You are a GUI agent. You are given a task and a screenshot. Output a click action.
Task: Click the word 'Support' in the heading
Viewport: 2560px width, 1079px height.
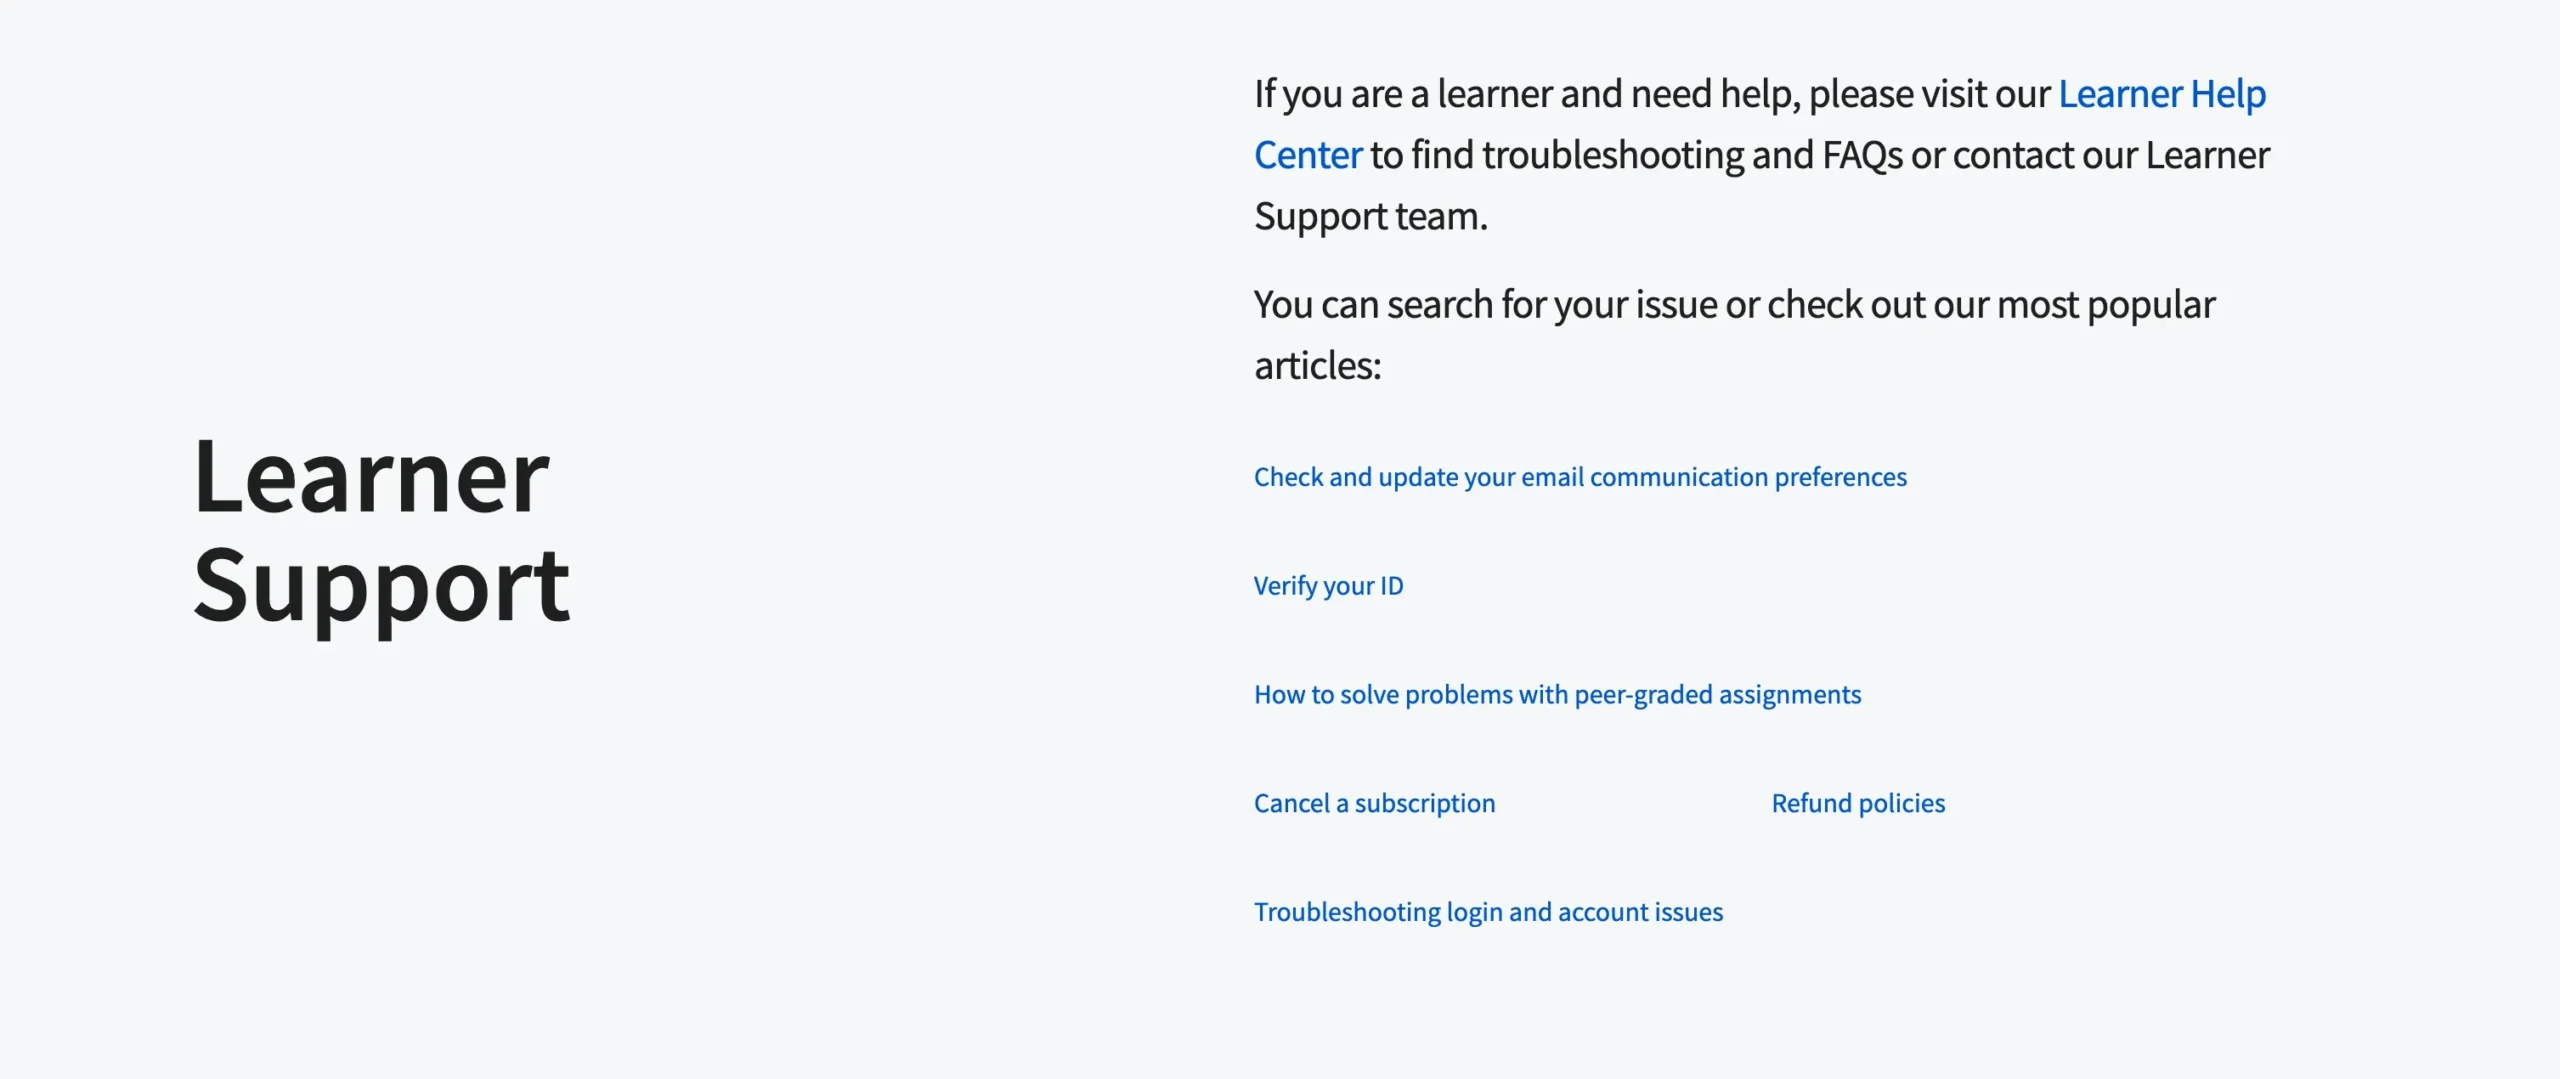point(381,586)
